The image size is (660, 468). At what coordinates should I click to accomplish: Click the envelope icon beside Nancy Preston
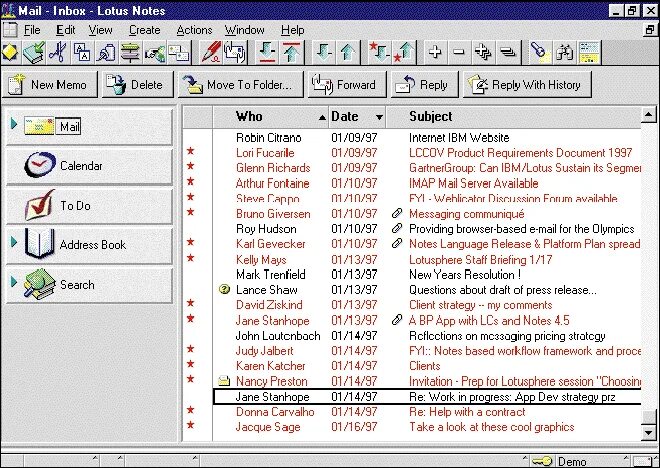point(224,381)
